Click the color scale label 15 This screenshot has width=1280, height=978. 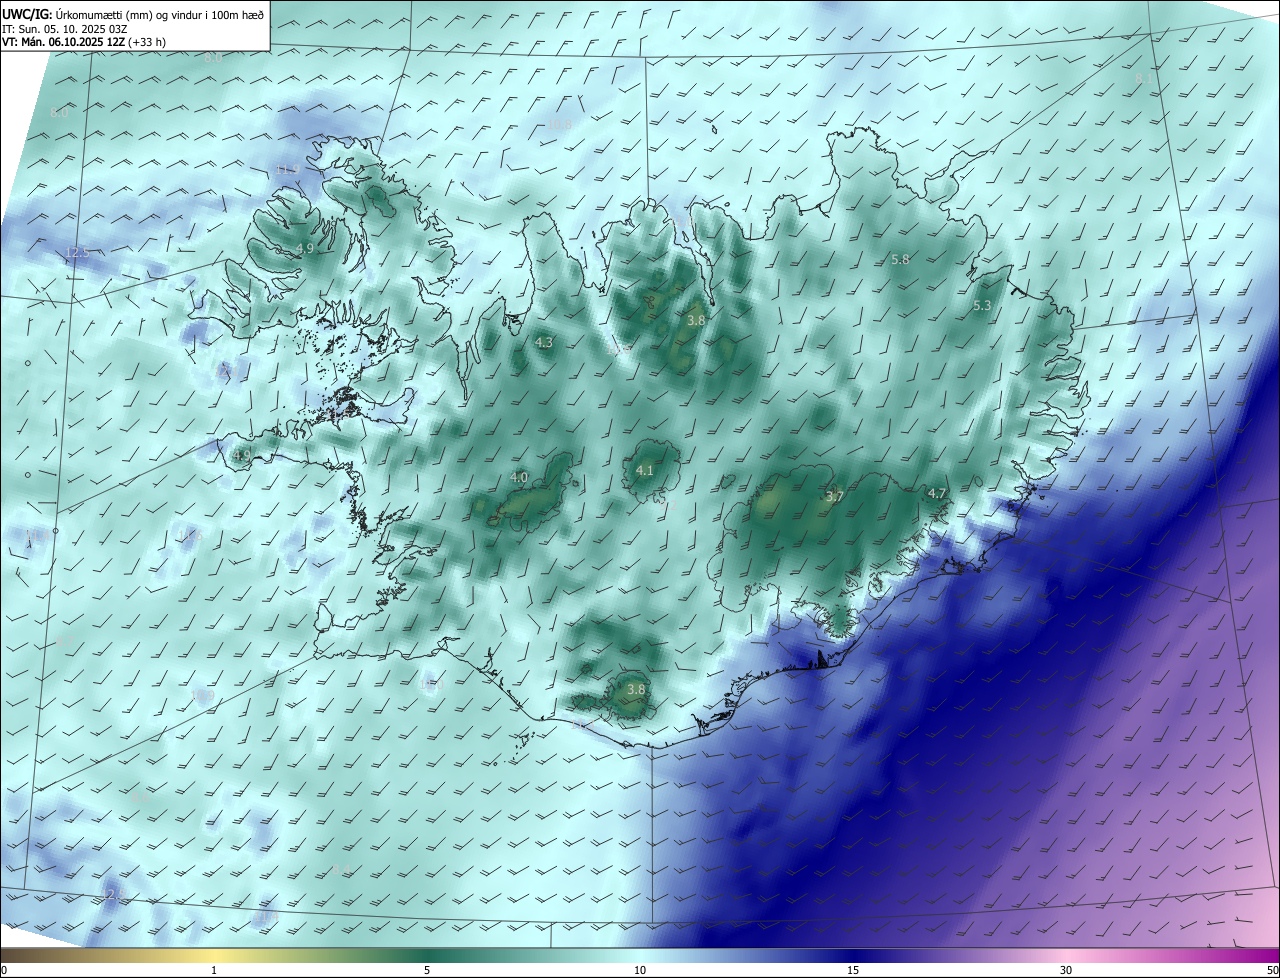853,970
